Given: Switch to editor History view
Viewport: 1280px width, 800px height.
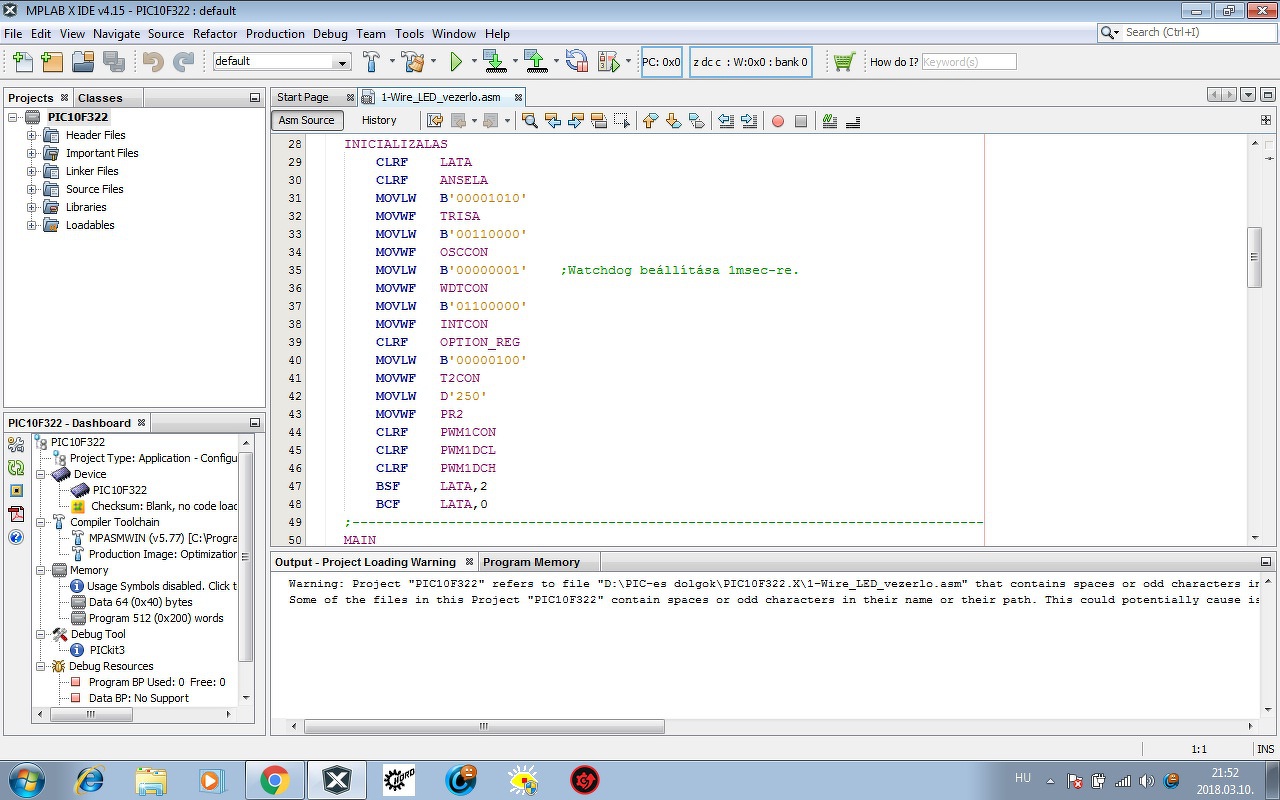Looking at the screenshot, I should (x=379, y=120).
